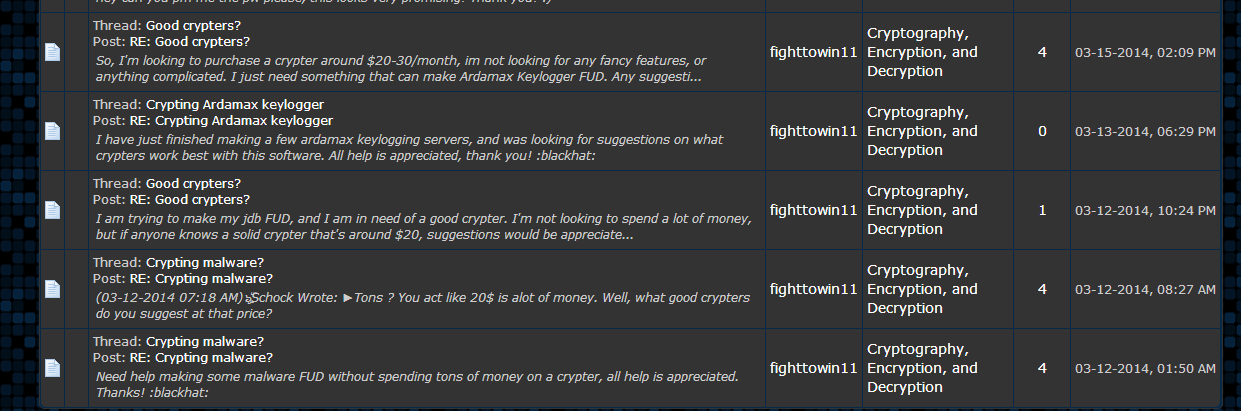
Task: Open 'RE: Crypting malware?' post in the 01:50 AM row
Action: coord(201,357)
